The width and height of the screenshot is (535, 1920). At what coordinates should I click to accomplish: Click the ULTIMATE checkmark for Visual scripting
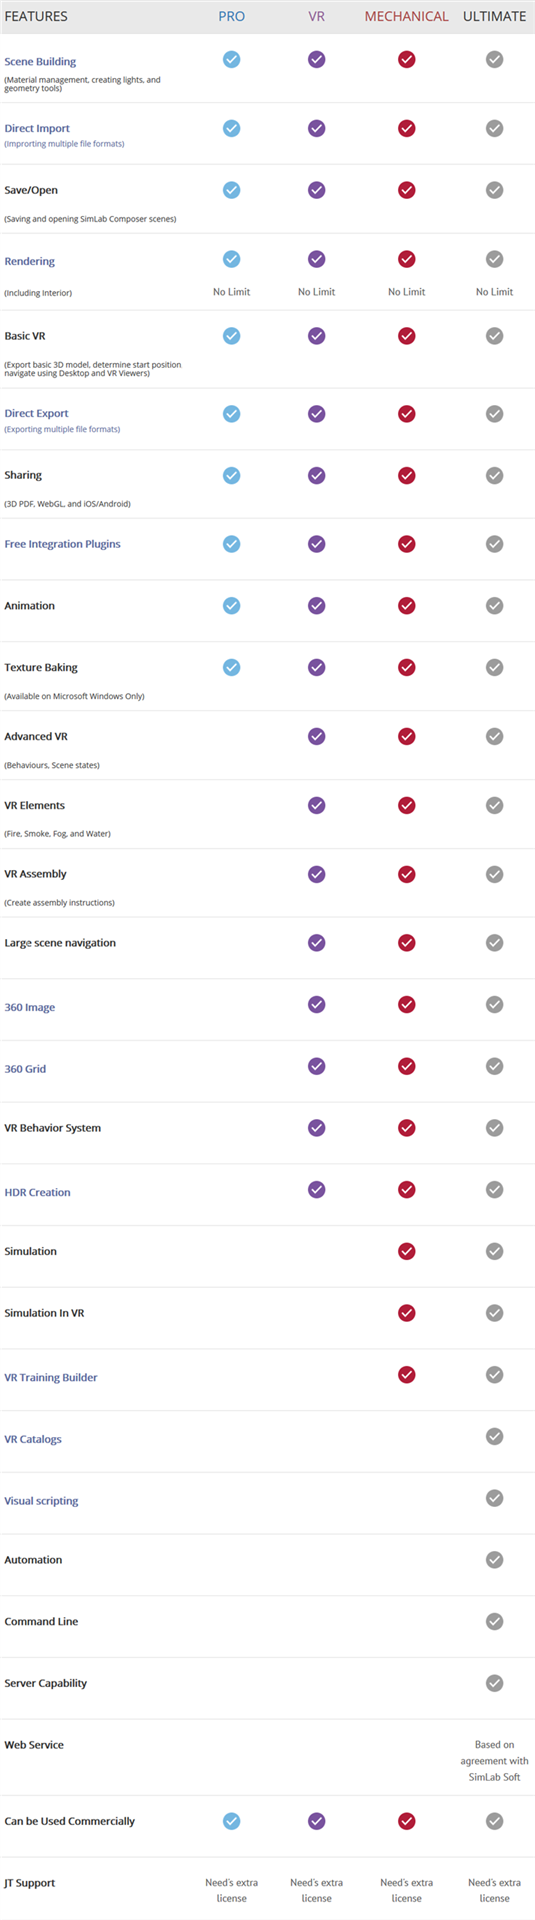point(494,1498)
